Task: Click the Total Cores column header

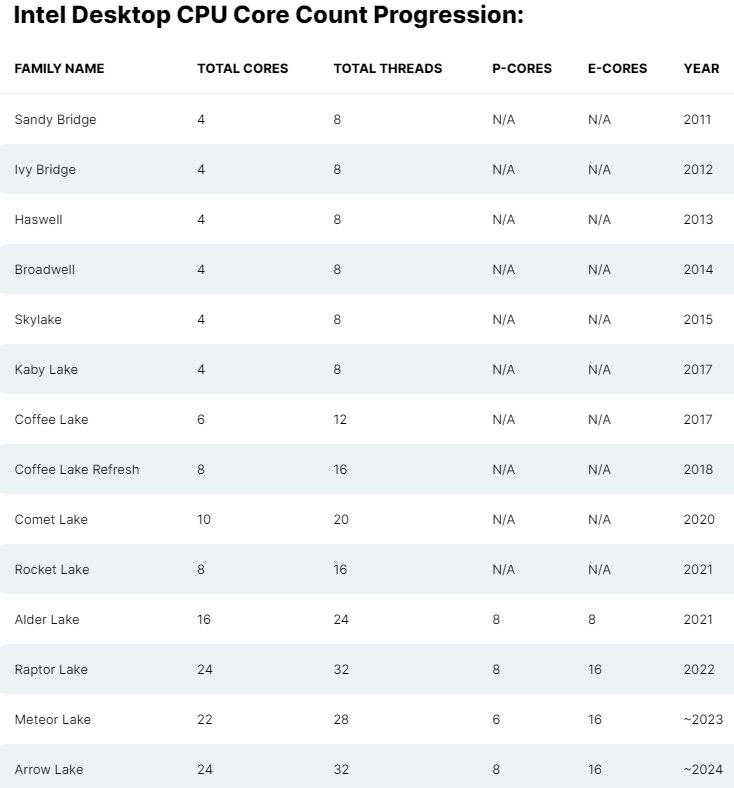Action: pyautogui.click(x=242, y=69)
